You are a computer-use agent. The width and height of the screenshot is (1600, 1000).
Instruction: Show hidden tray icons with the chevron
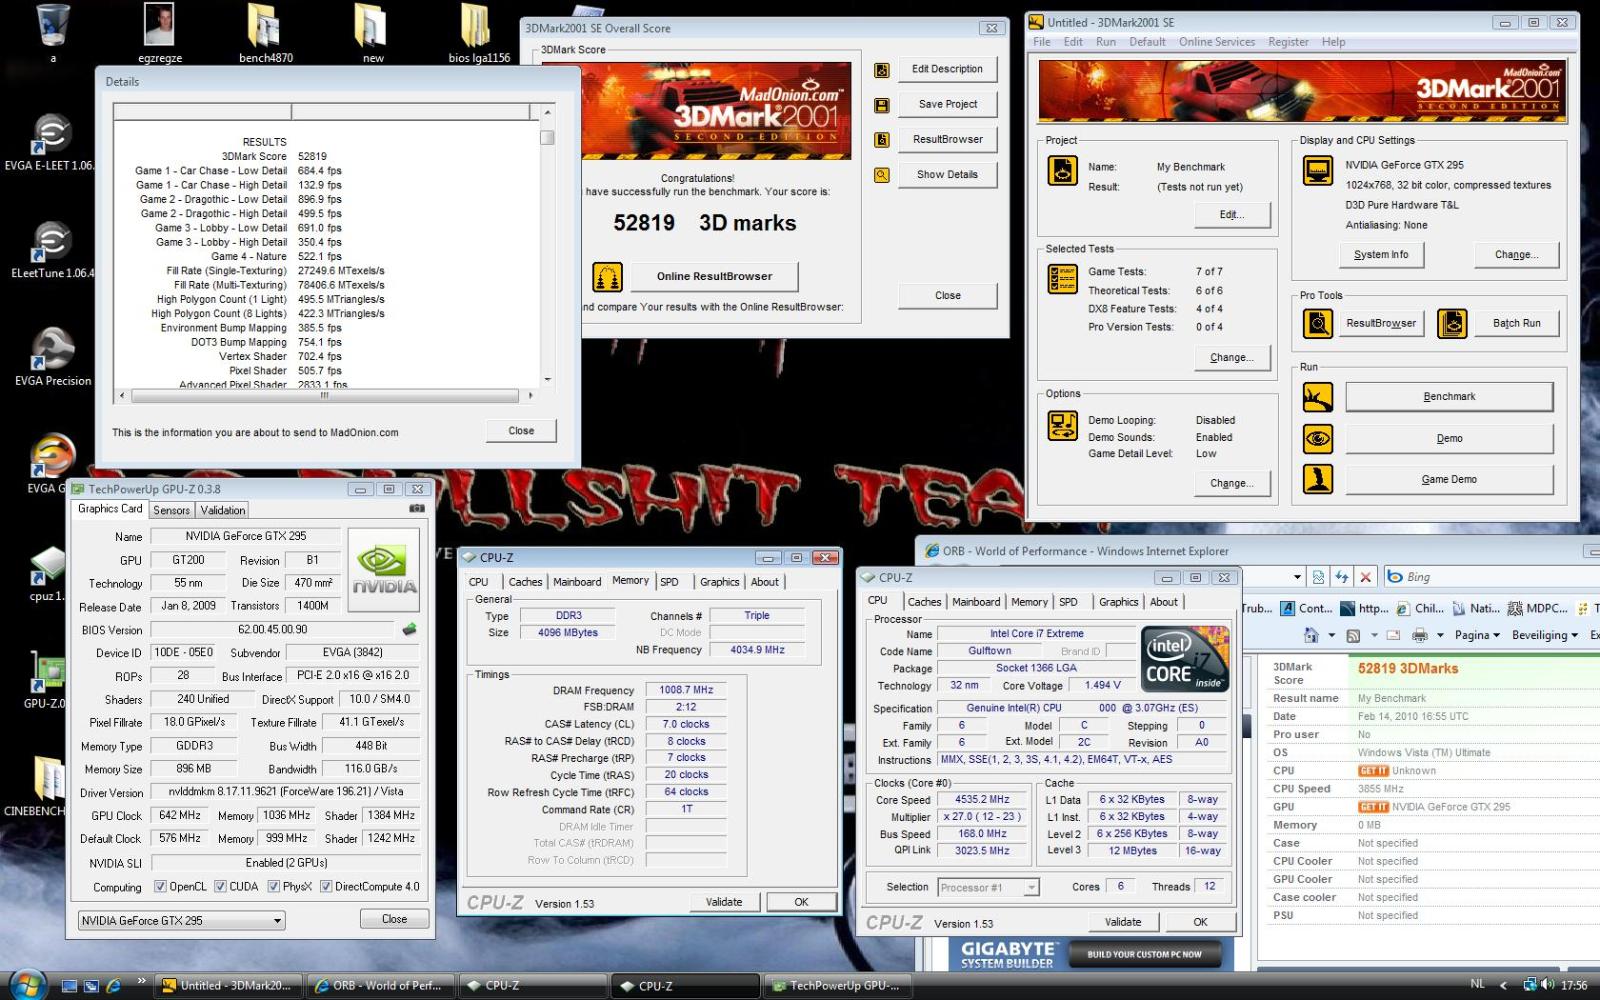[1503, 985]
